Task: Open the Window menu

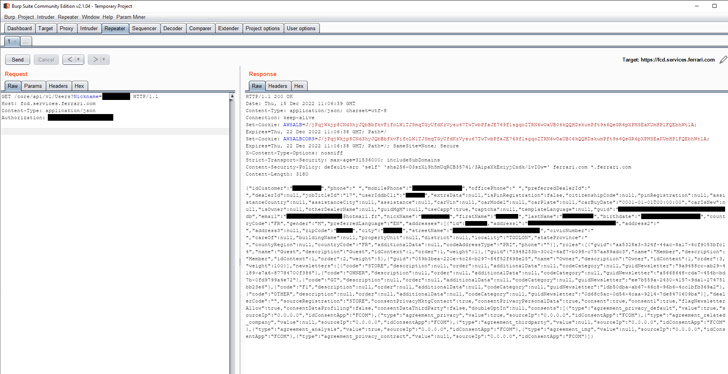Action: tap(91, 17)
